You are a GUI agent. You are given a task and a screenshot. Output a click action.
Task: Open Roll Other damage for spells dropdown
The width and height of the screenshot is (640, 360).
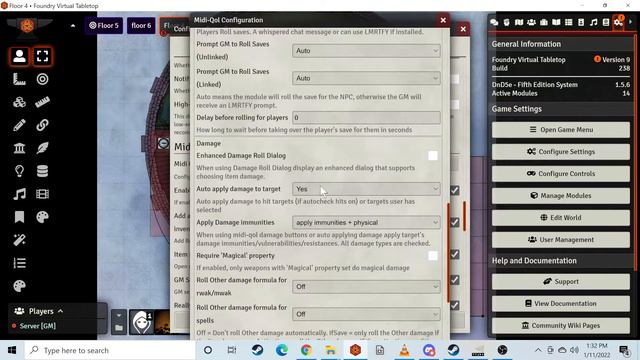pos(366,314)
